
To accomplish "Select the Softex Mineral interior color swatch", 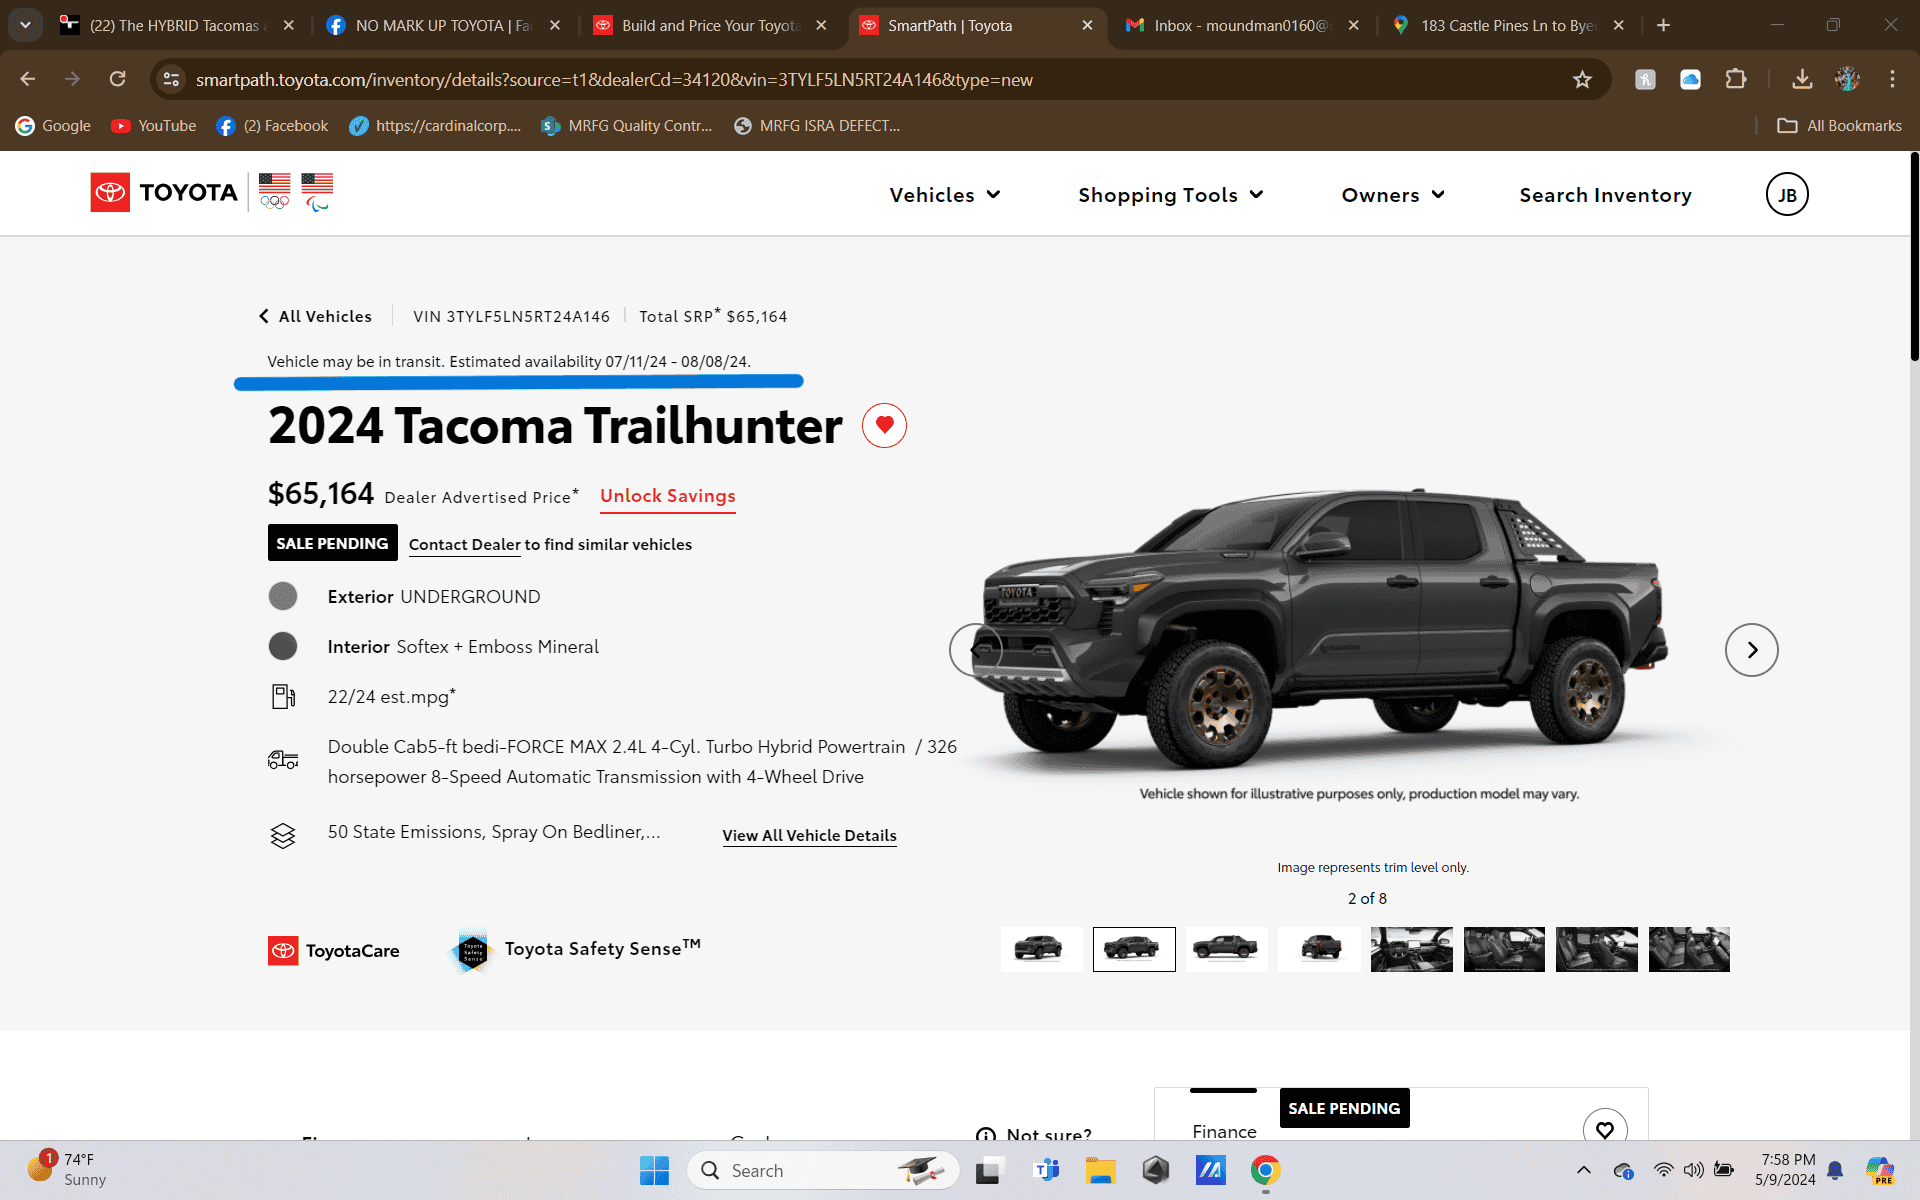I will [283, 646].
